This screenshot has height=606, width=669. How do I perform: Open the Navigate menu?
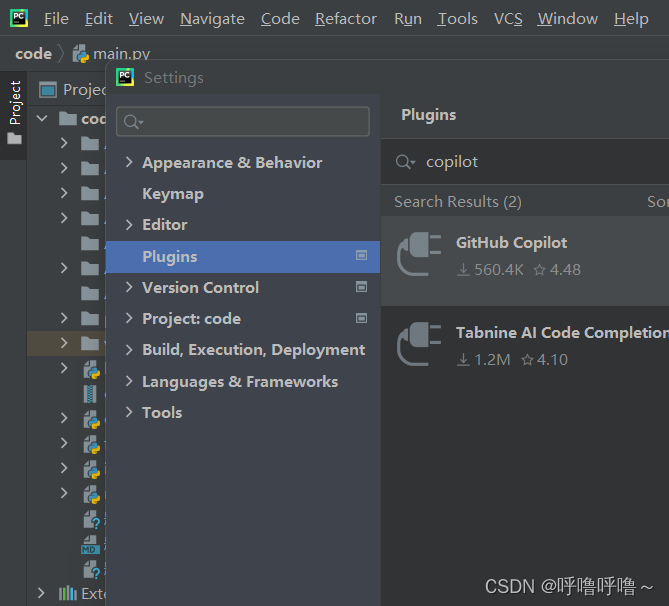point(212,19)
